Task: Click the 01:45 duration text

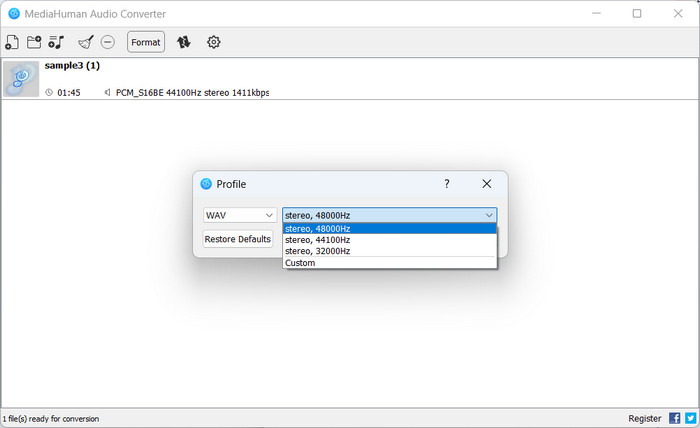Action: [69, 92]
